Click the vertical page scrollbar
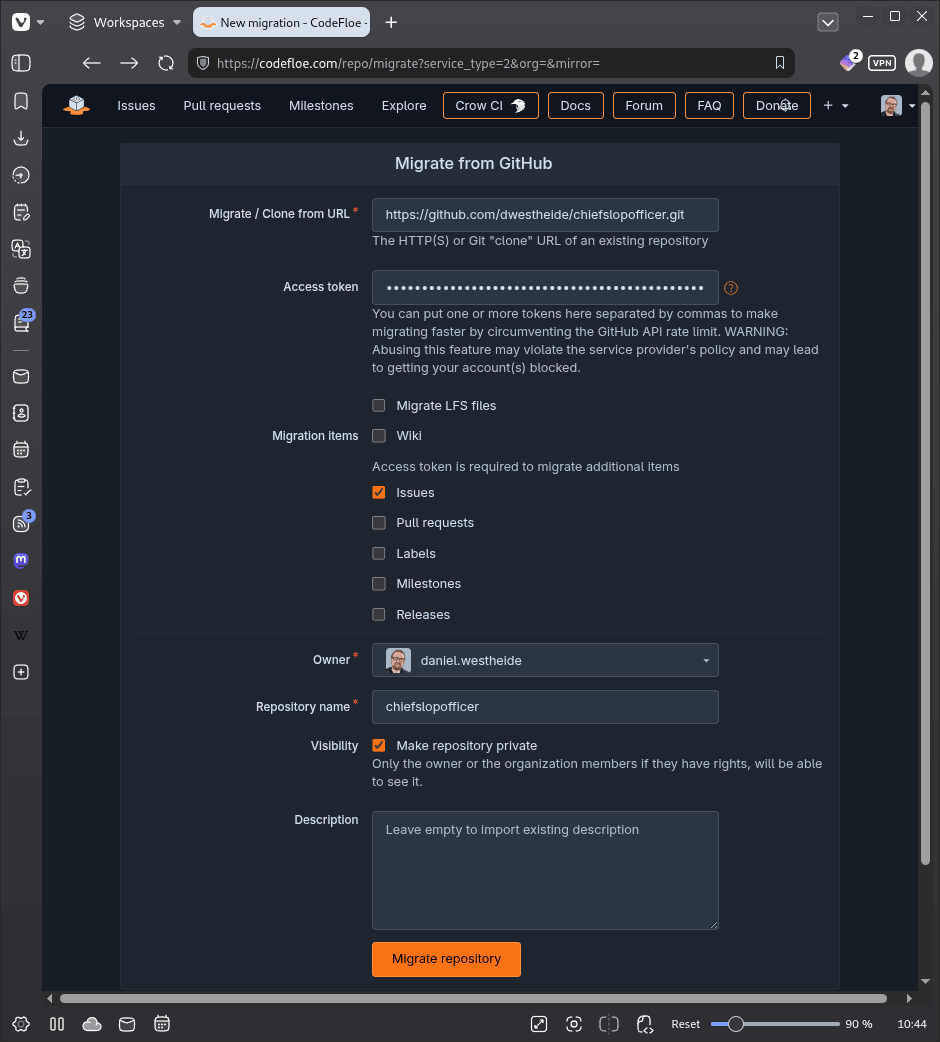Screen dimensions: 940x1042 [x=925, y=482]
